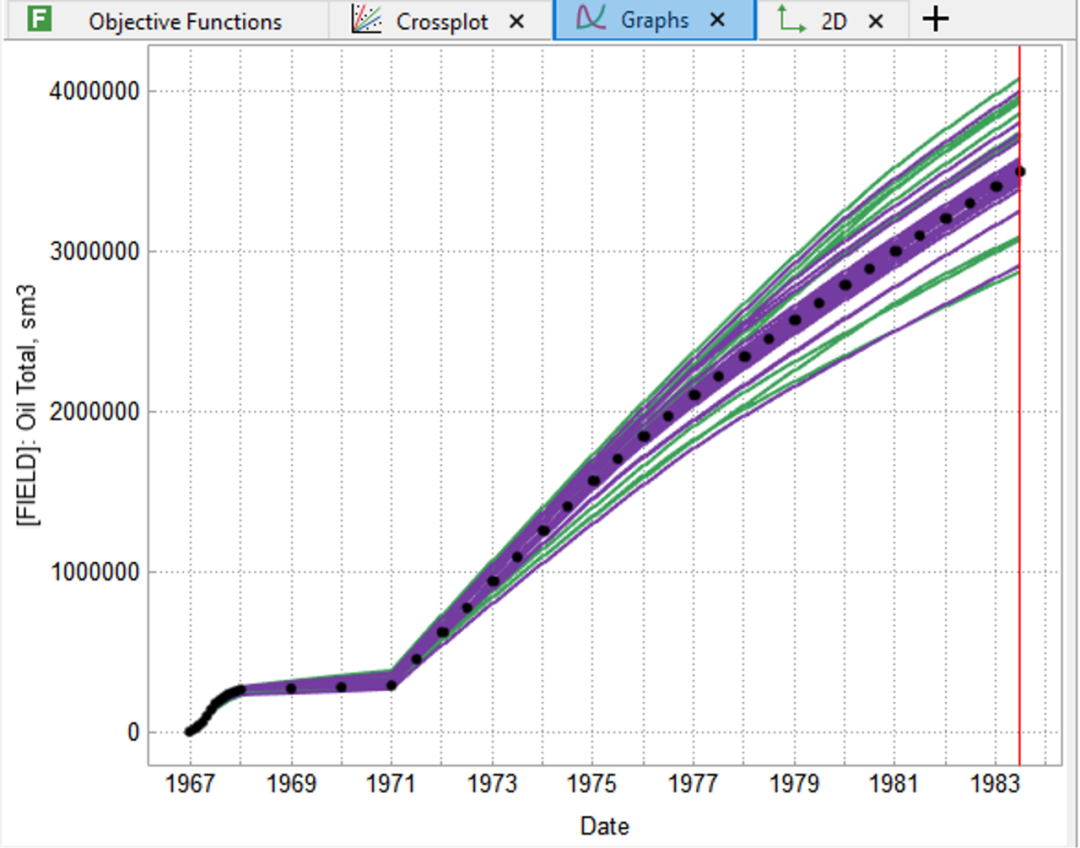Open the Crossplot tab label
The image size is (1080, 848).
point(443,21)
